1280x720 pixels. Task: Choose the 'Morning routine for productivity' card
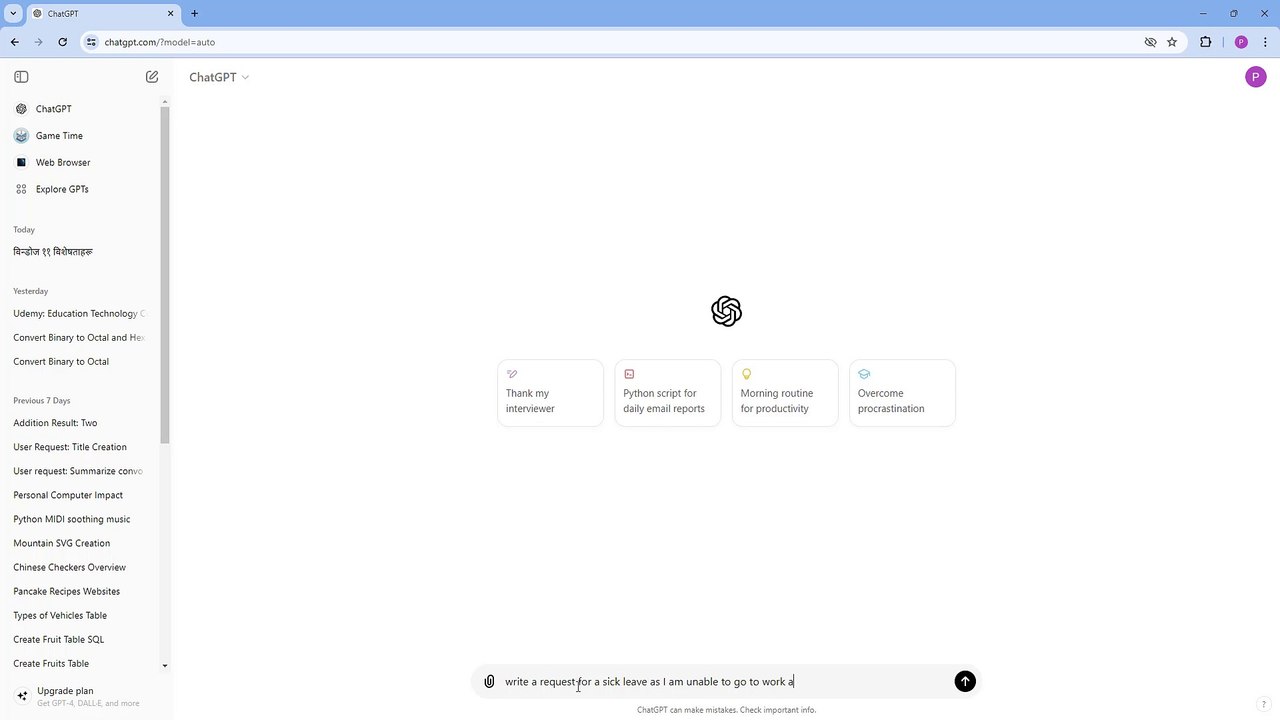pos(785,393)
